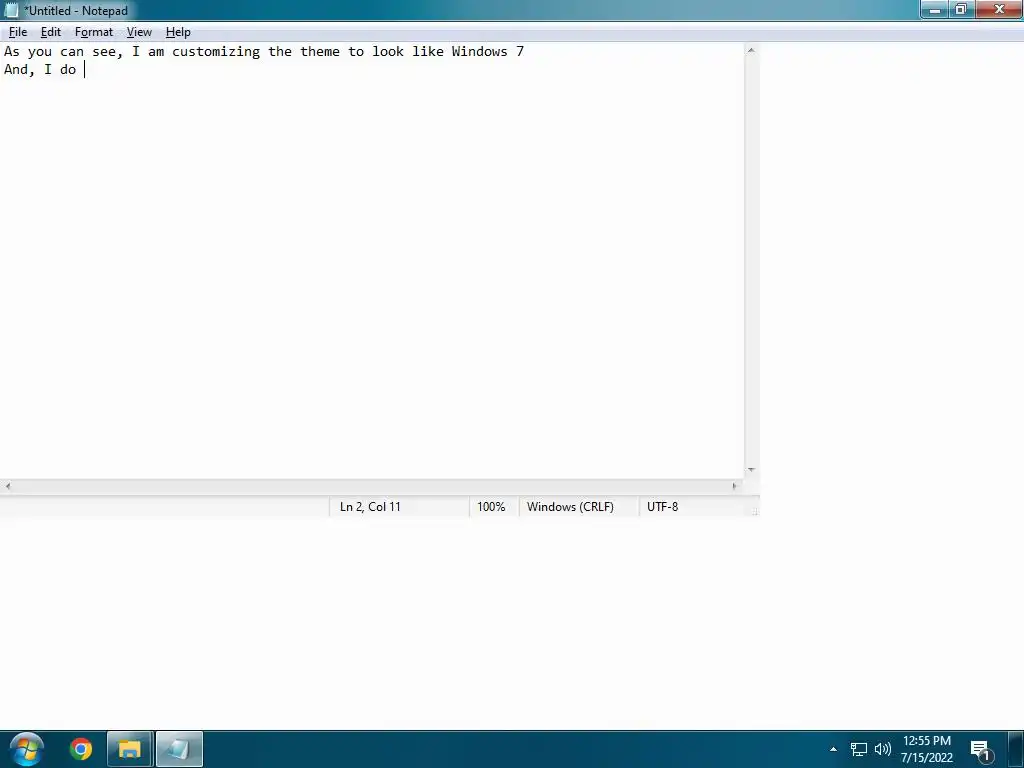The height and width of the screenshot is (768, 1024).
Task: Click the word 'Windows' in first line
Action: pyautogui.click(x=479, y=52)
